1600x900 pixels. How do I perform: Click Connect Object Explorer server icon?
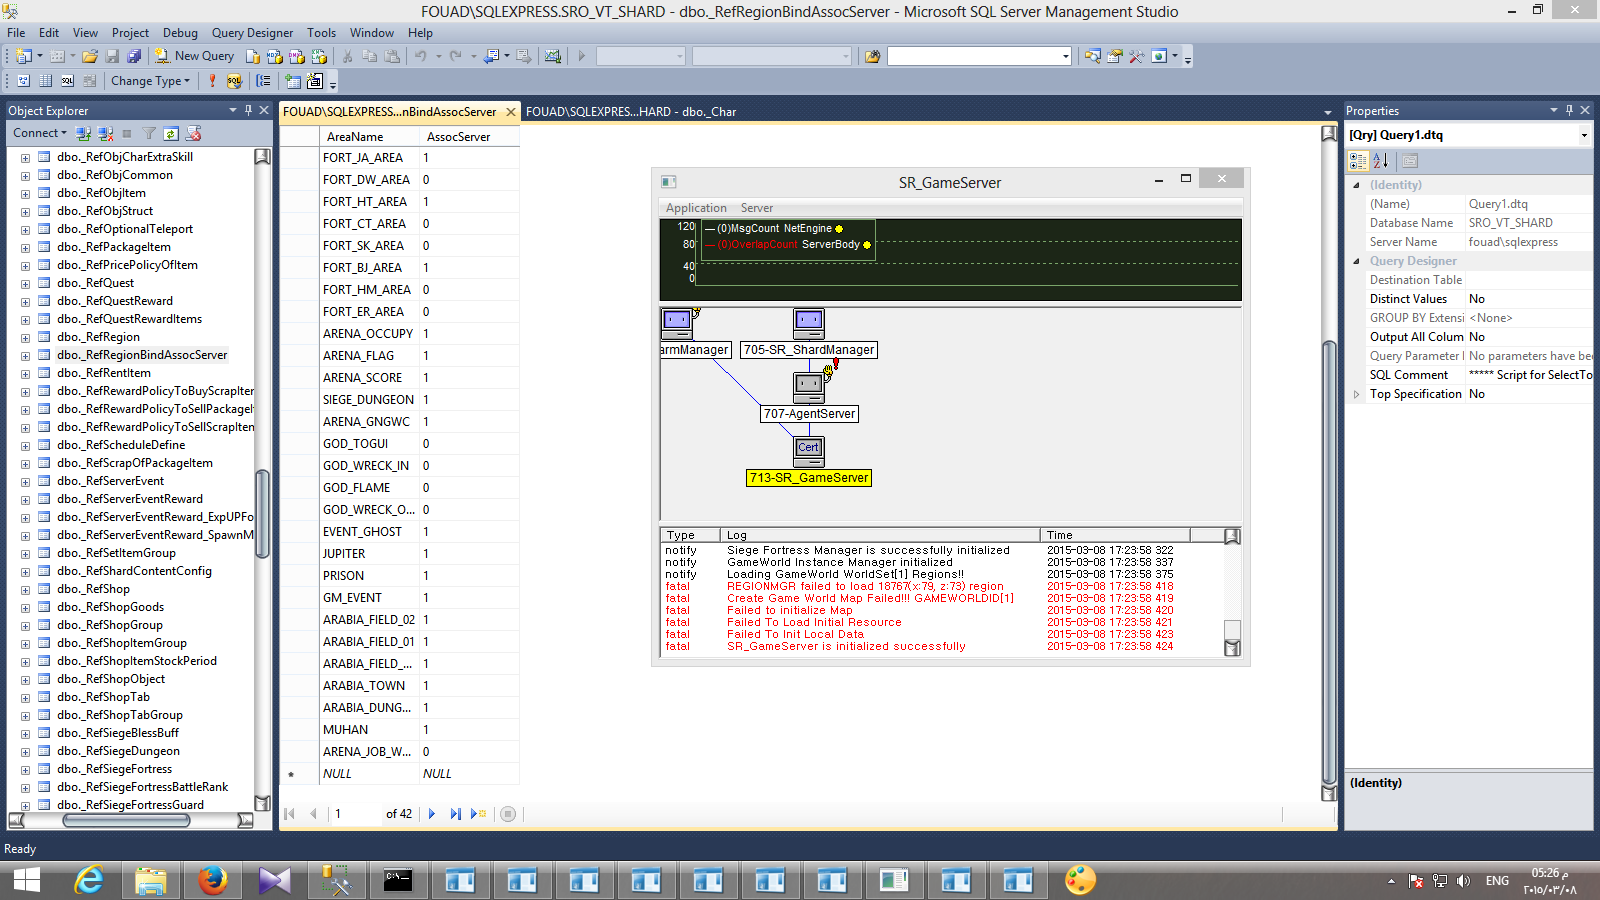pyautogui.click(x=83, y=133)
